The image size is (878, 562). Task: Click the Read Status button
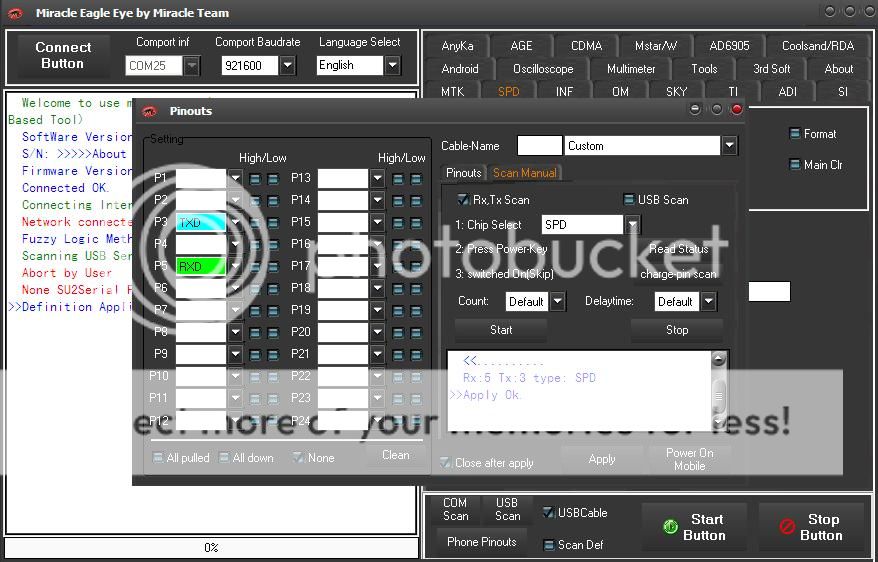pyautogui.click(x=679, y=249)
